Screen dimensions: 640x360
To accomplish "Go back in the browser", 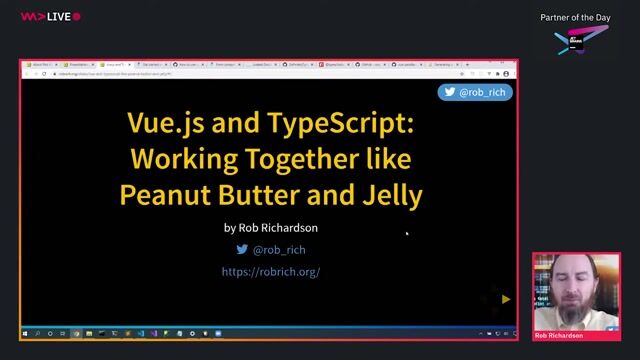I will tap(27, 74).
